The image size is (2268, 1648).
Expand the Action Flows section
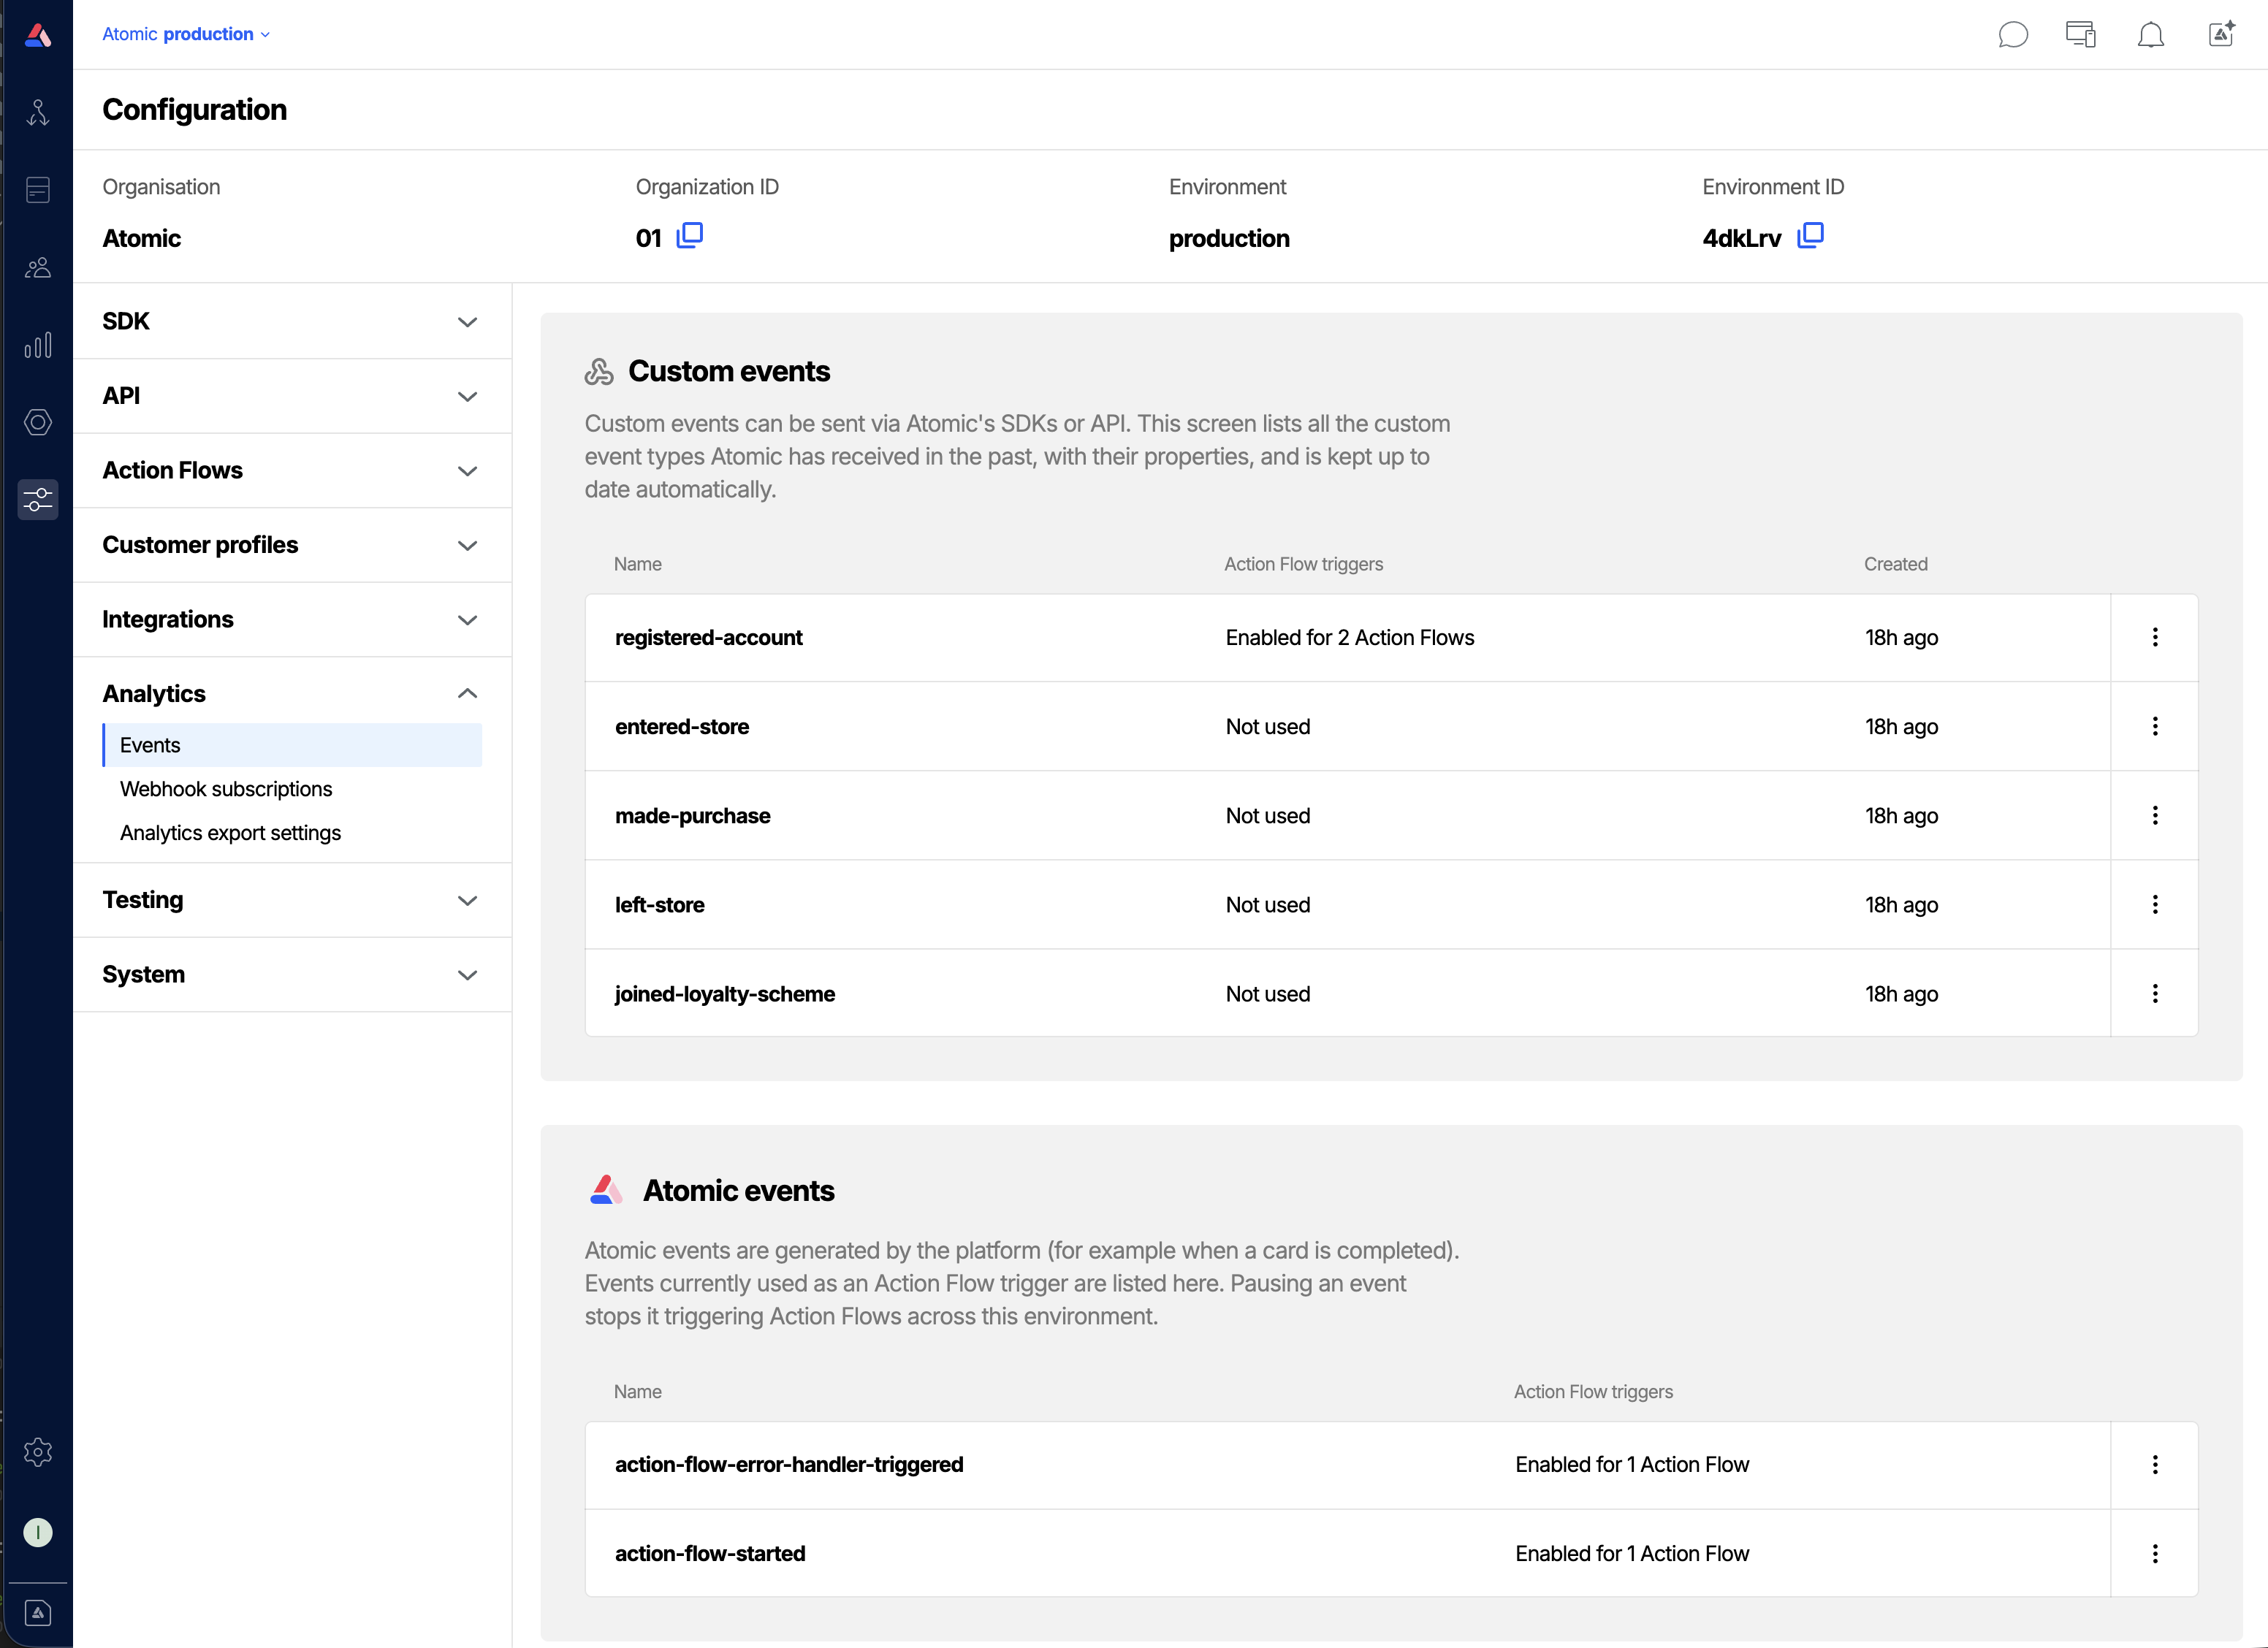tap(292, 470)
